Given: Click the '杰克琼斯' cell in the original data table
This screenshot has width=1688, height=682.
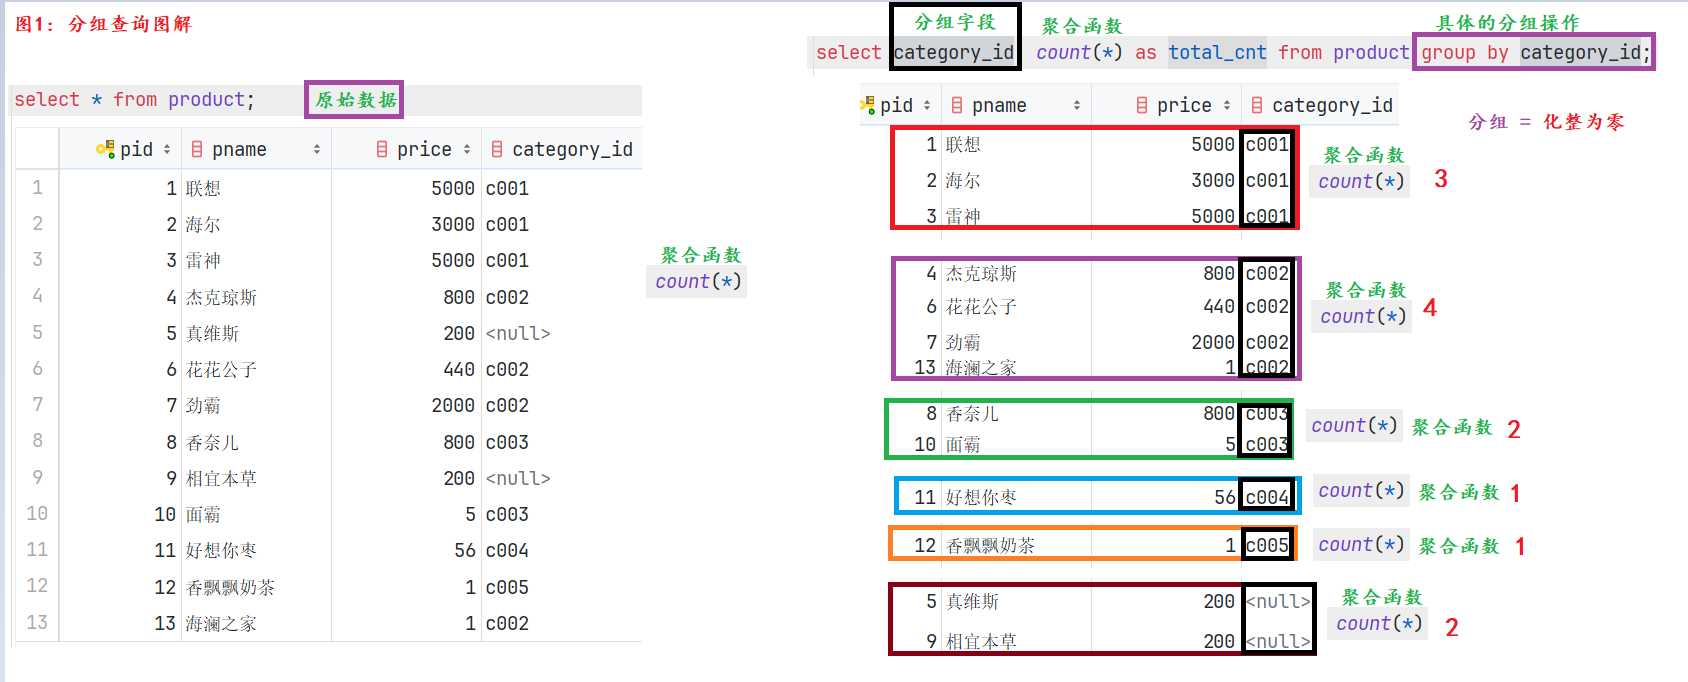Looking at the screenshot, I should [221, 297].
